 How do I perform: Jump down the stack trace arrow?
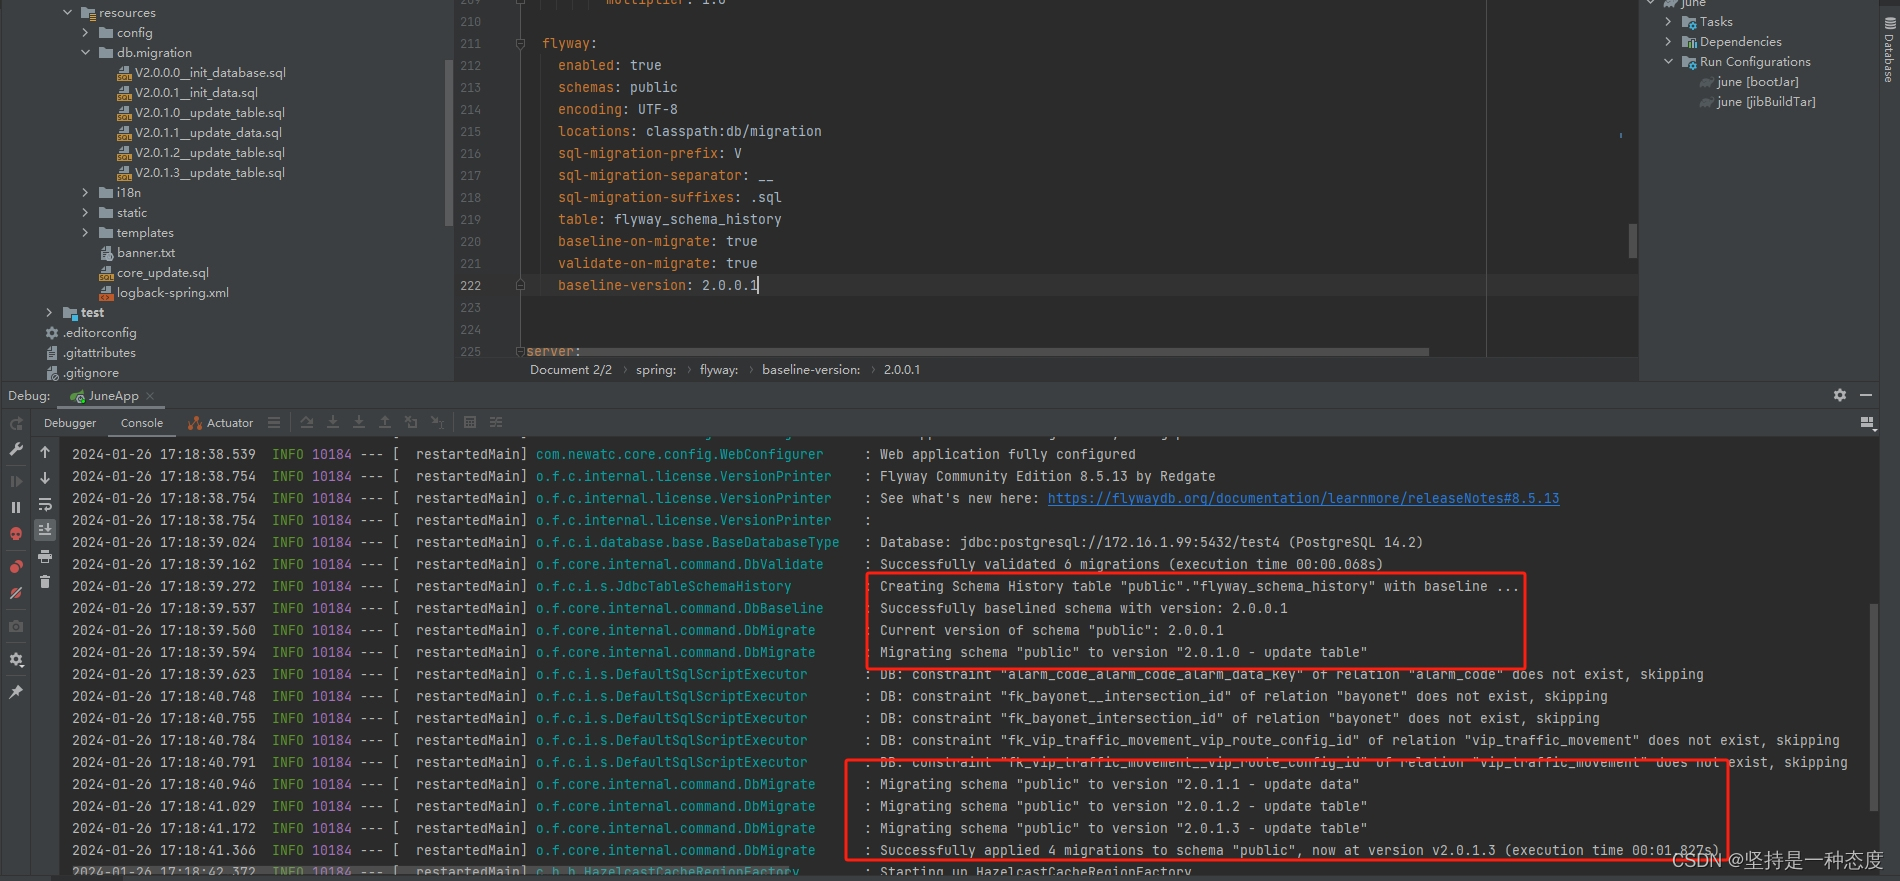(x=45, y=478)
